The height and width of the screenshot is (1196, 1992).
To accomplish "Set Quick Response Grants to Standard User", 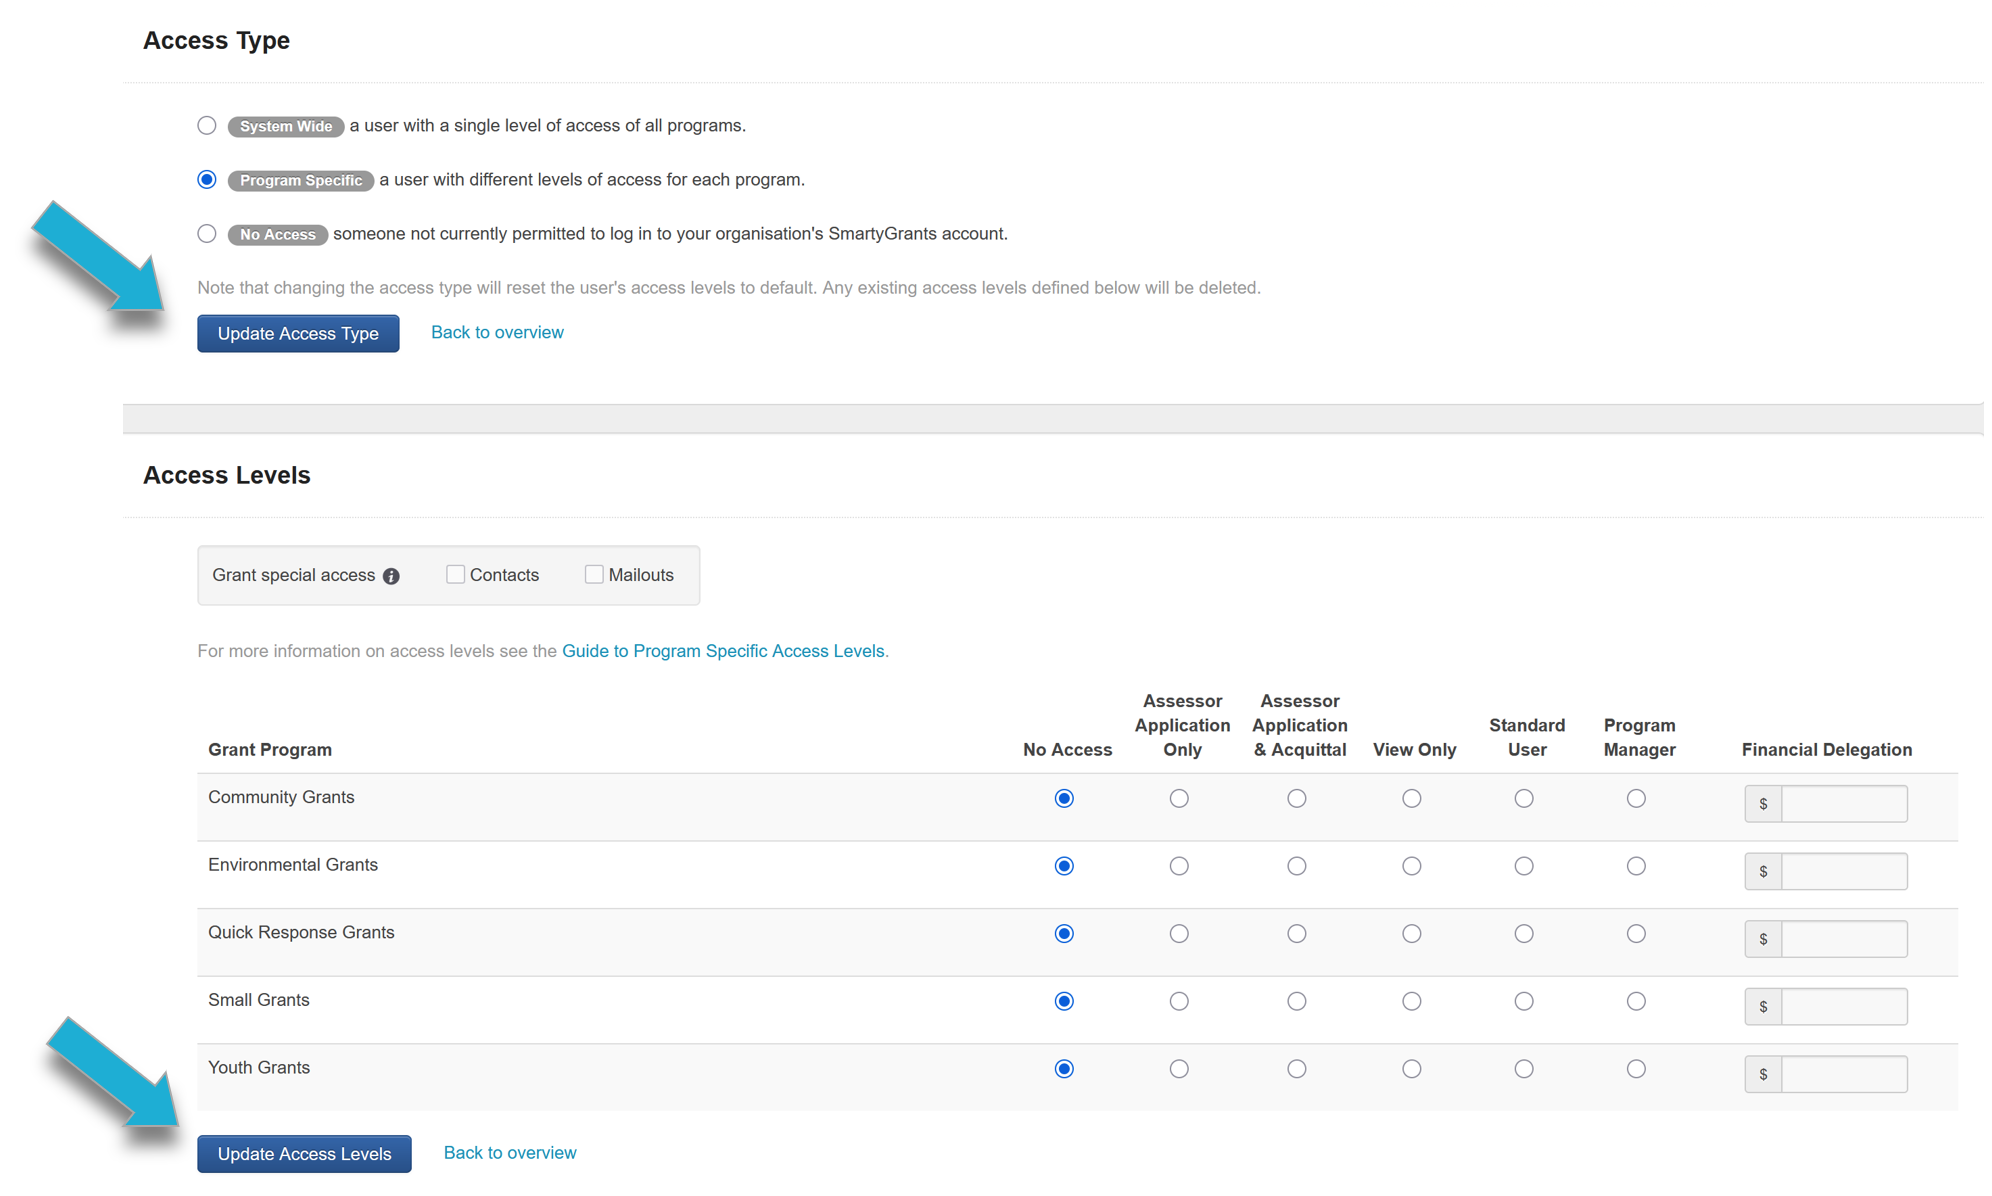I will coord(1523,933).
